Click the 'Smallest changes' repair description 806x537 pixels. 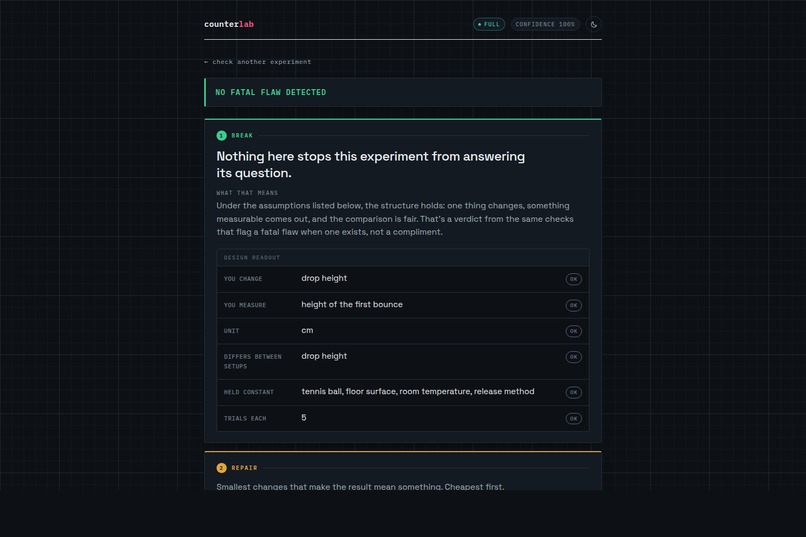tap(360, 487)
